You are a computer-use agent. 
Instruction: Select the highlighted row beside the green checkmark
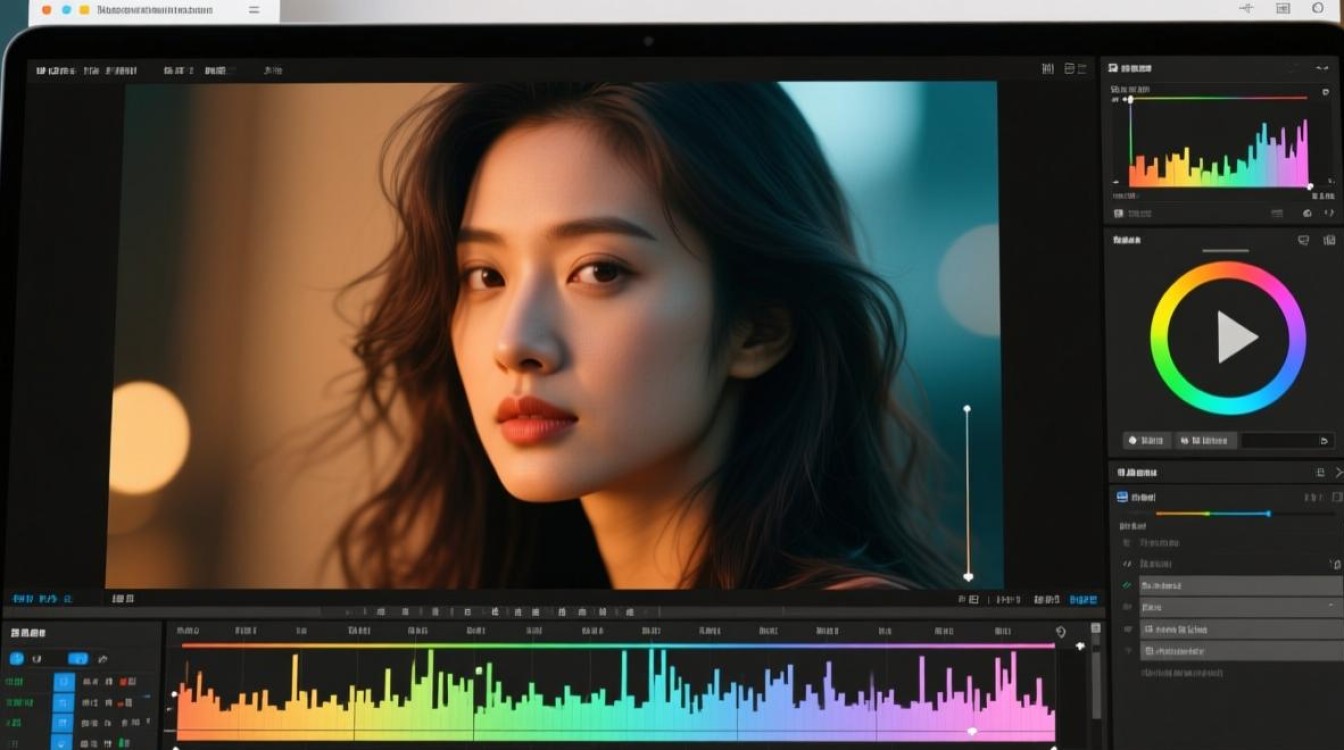coord(1240,585)
